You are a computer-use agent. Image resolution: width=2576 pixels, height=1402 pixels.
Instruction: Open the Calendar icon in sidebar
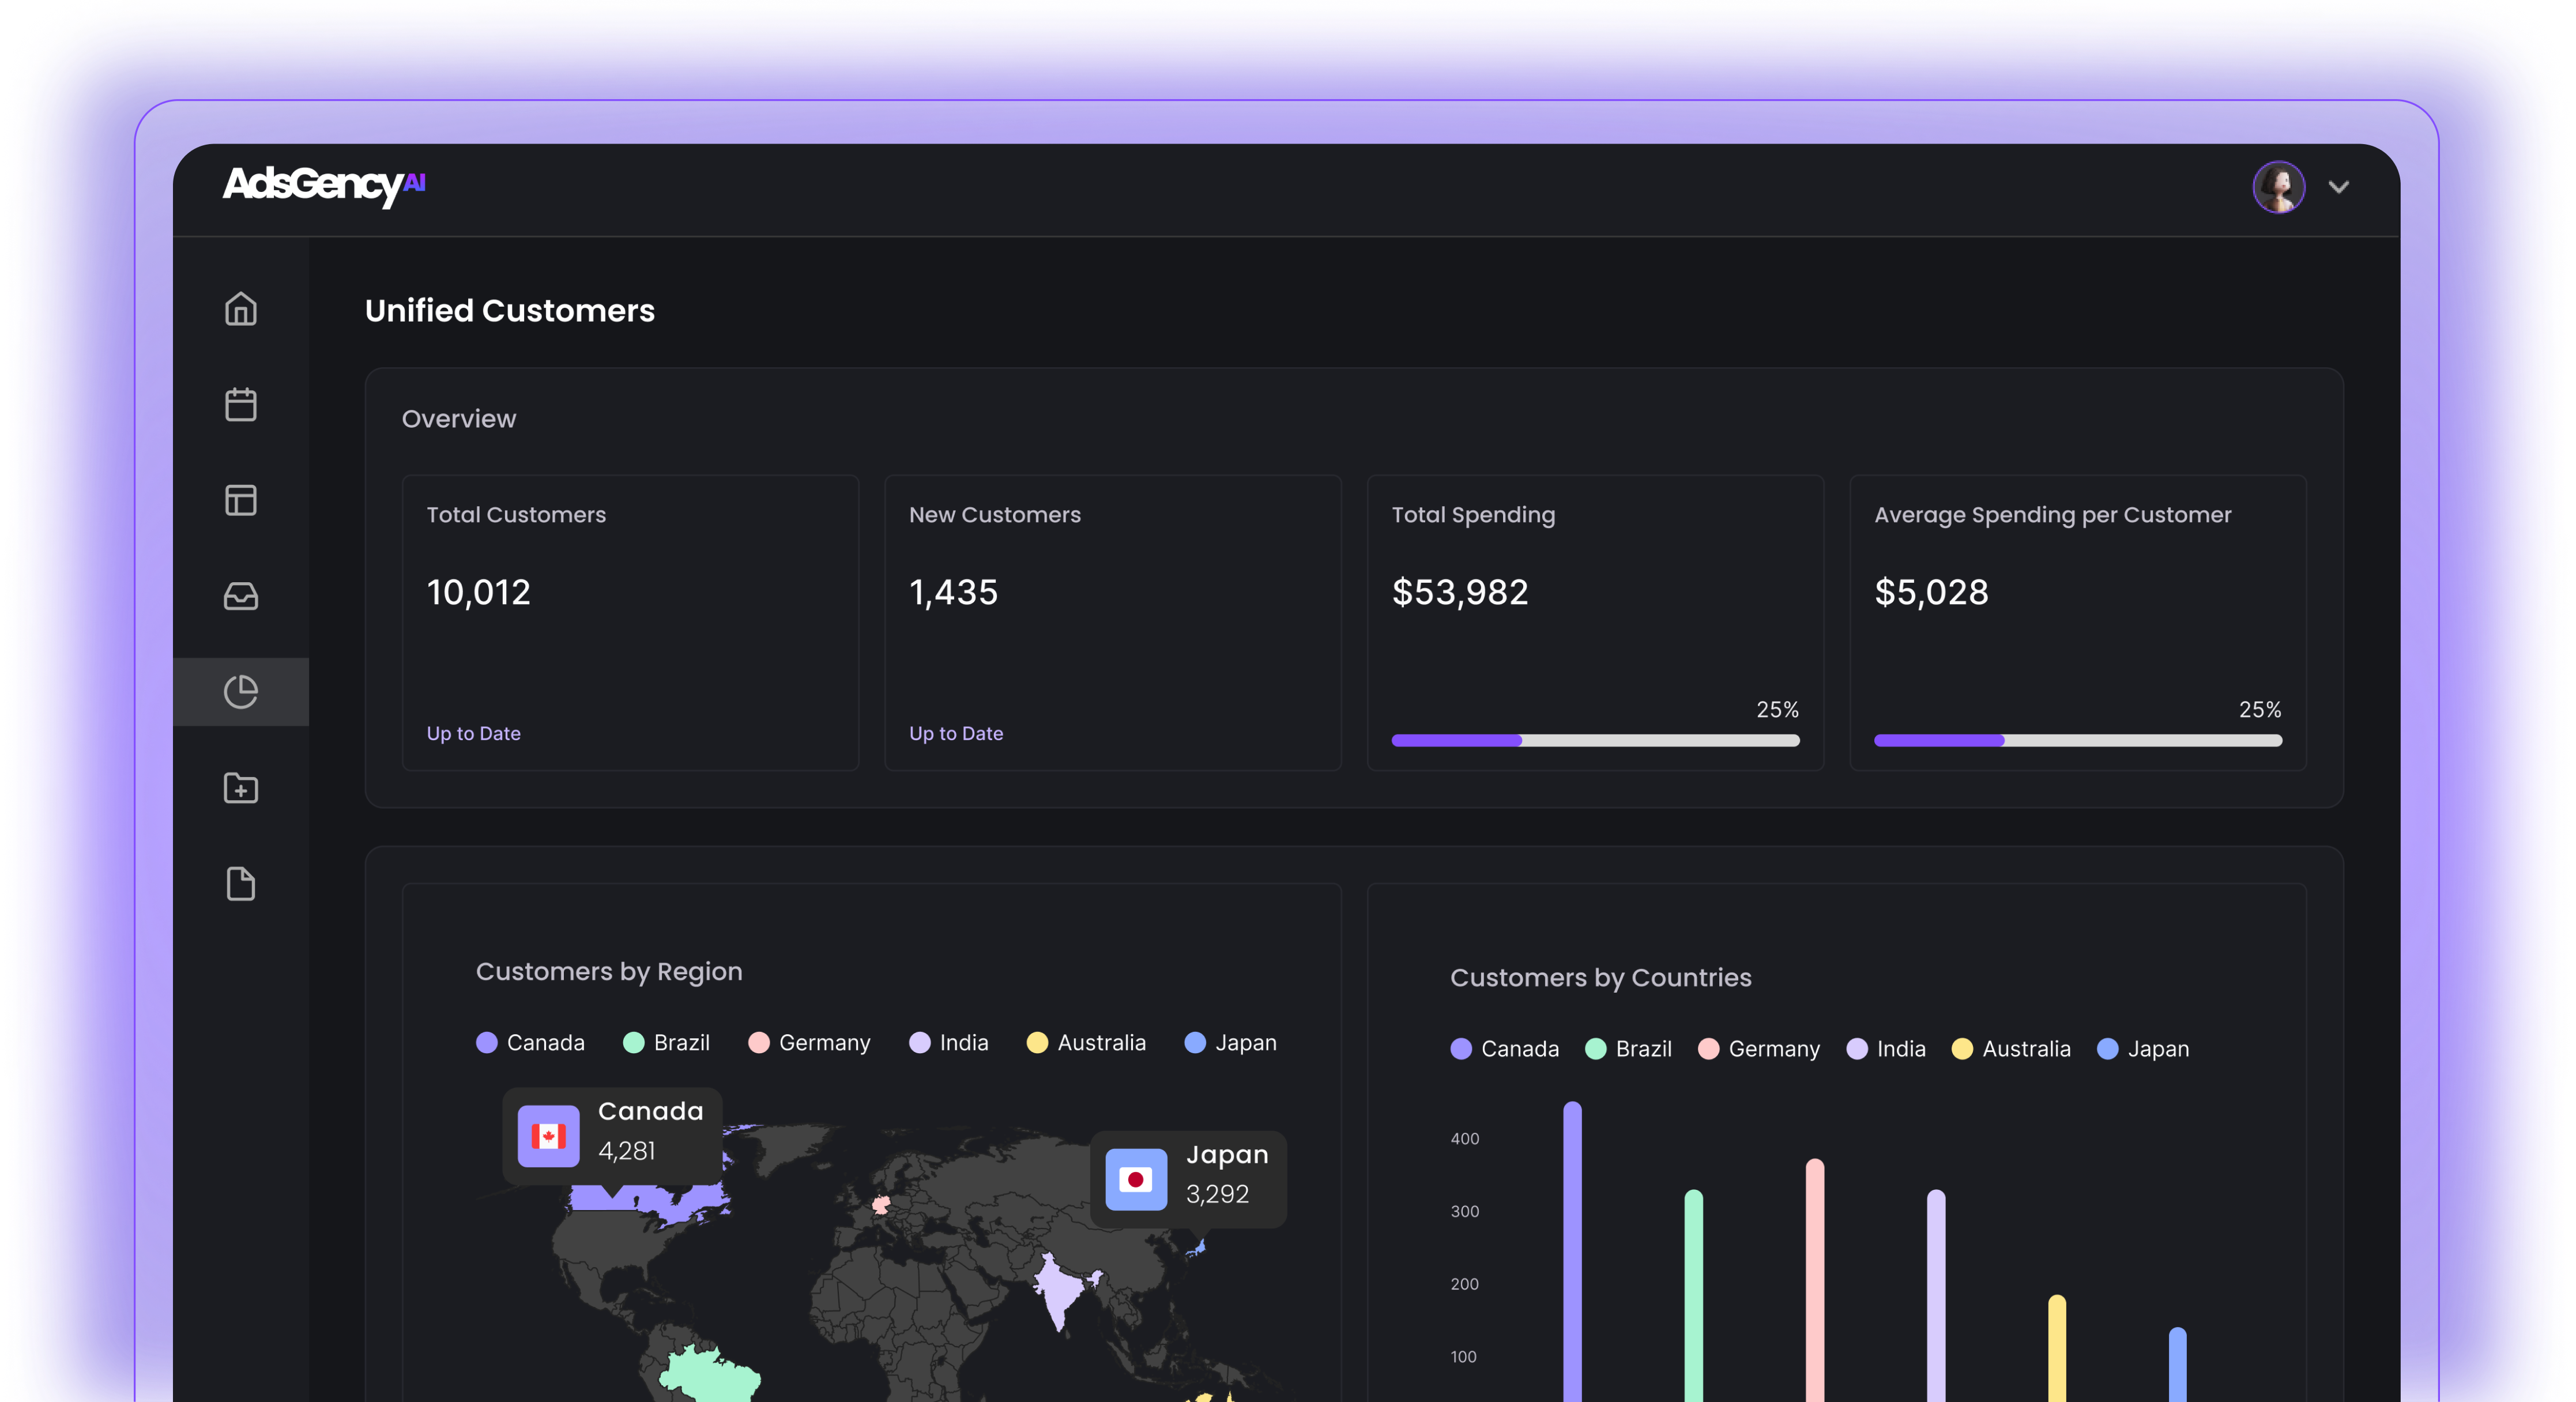coord(240,405)
